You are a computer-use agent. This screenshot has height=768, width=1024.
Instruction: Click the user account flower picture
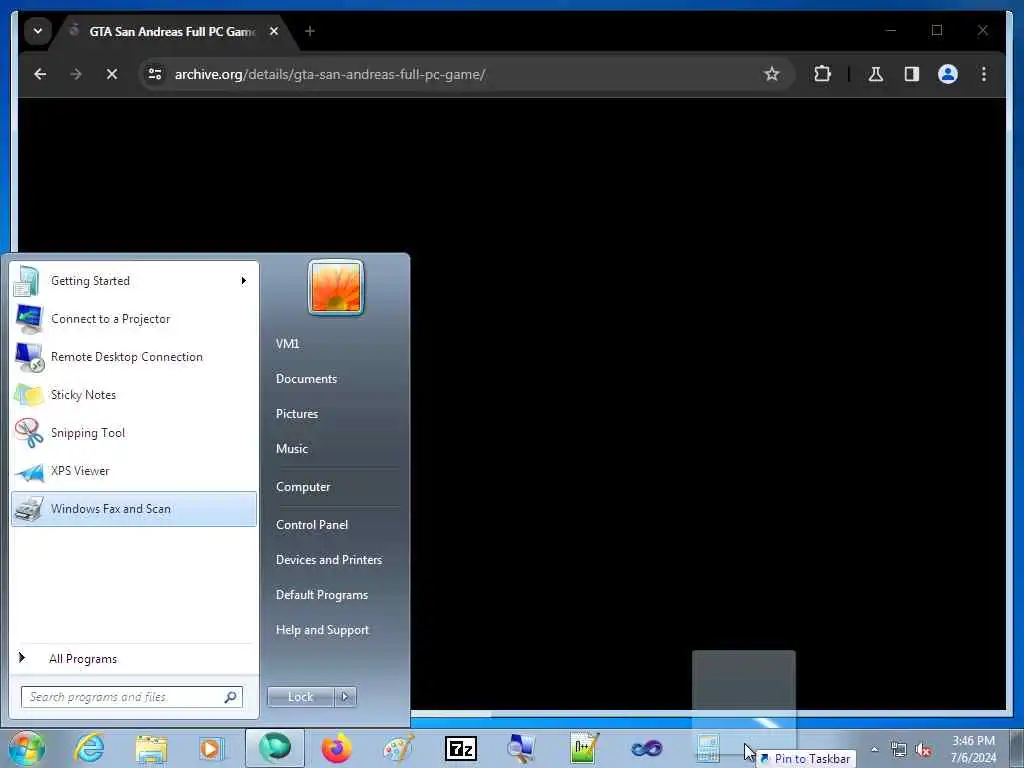click(336, 288)
